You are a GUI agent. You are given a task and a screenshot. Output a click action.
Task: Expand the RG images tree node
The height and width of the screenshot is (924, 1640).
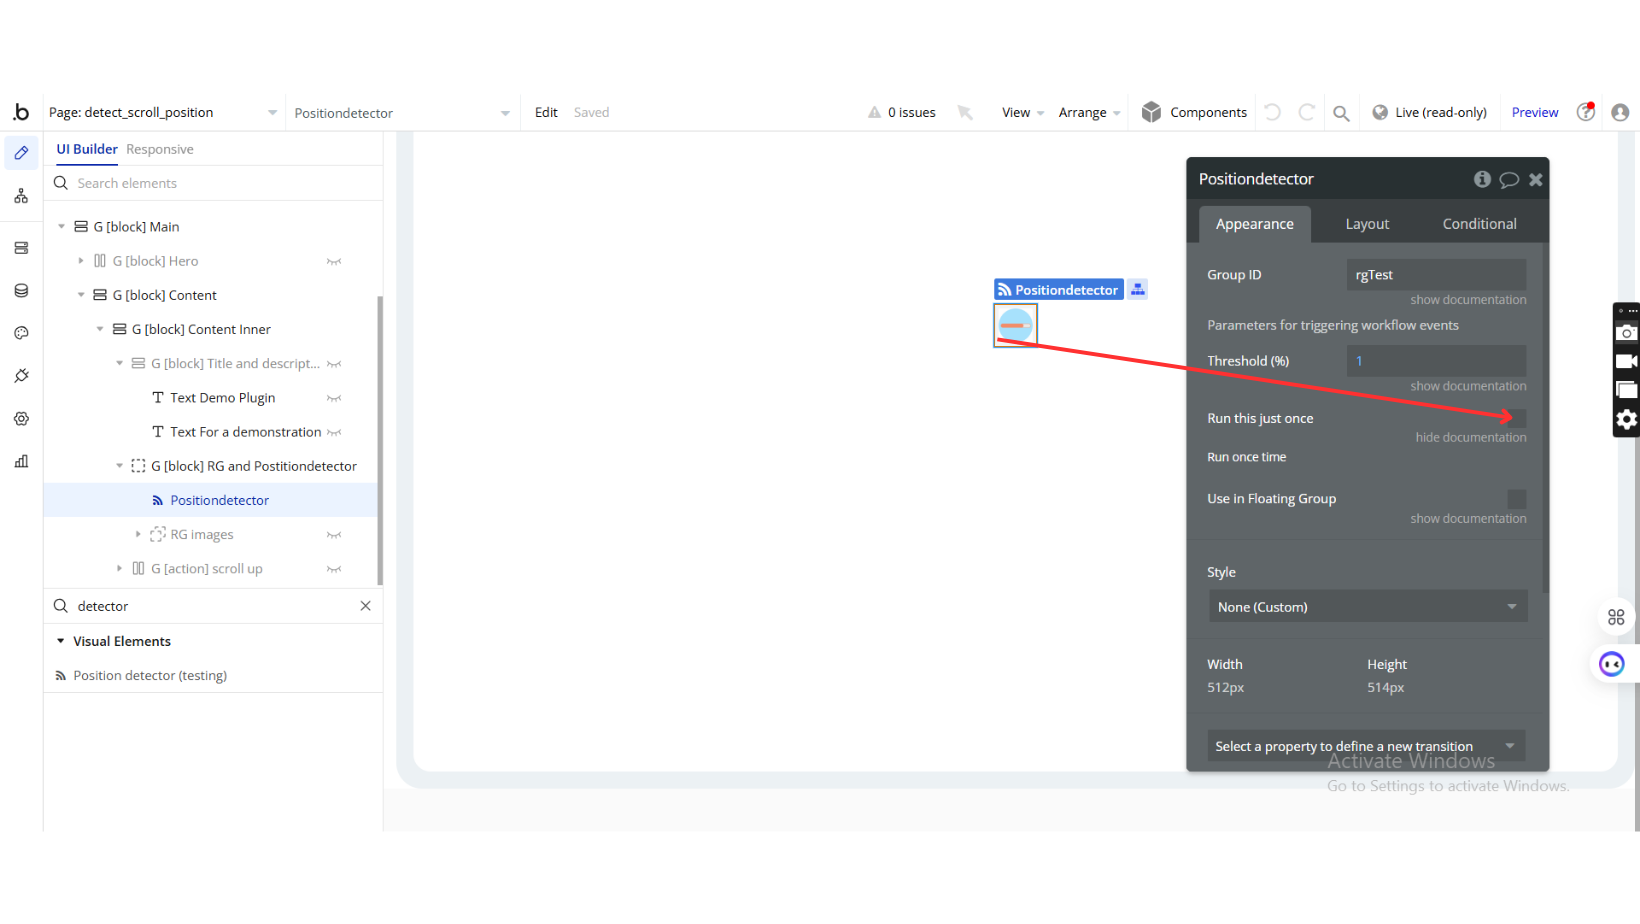point(138,535)
